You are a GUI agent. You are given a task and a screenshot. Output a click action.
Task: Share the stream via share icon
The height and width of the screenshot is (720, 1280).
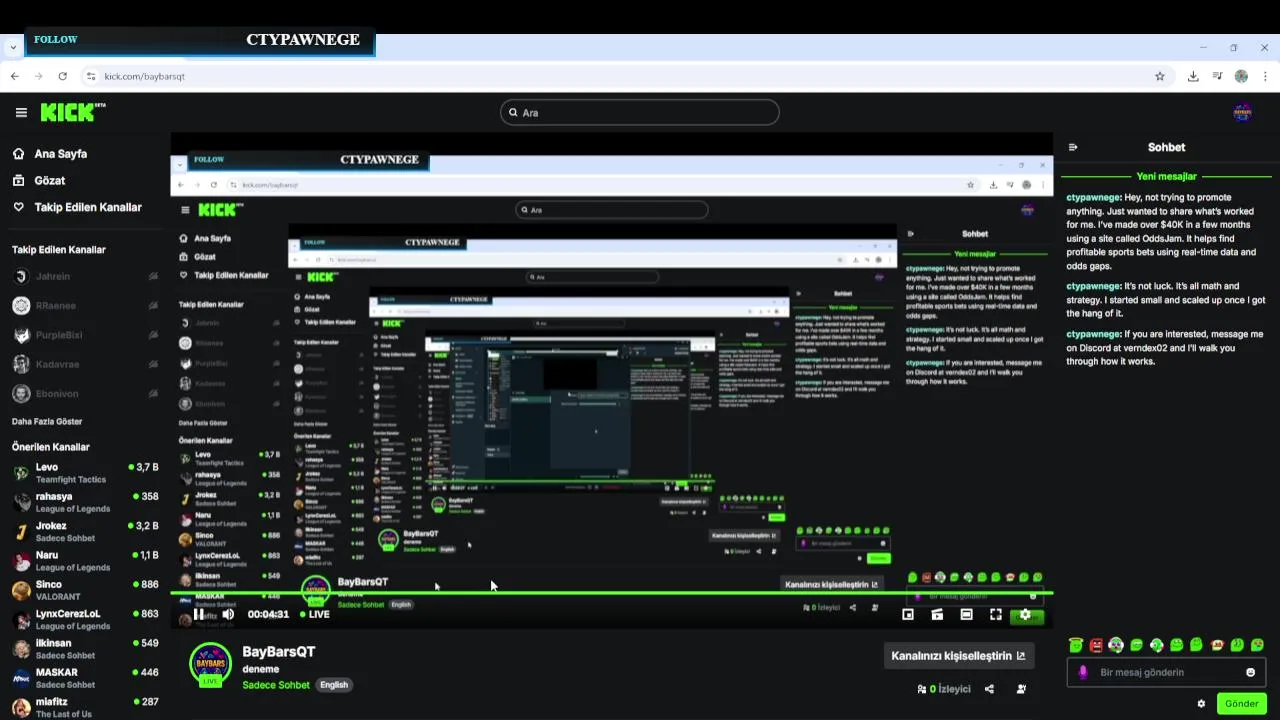989,689
